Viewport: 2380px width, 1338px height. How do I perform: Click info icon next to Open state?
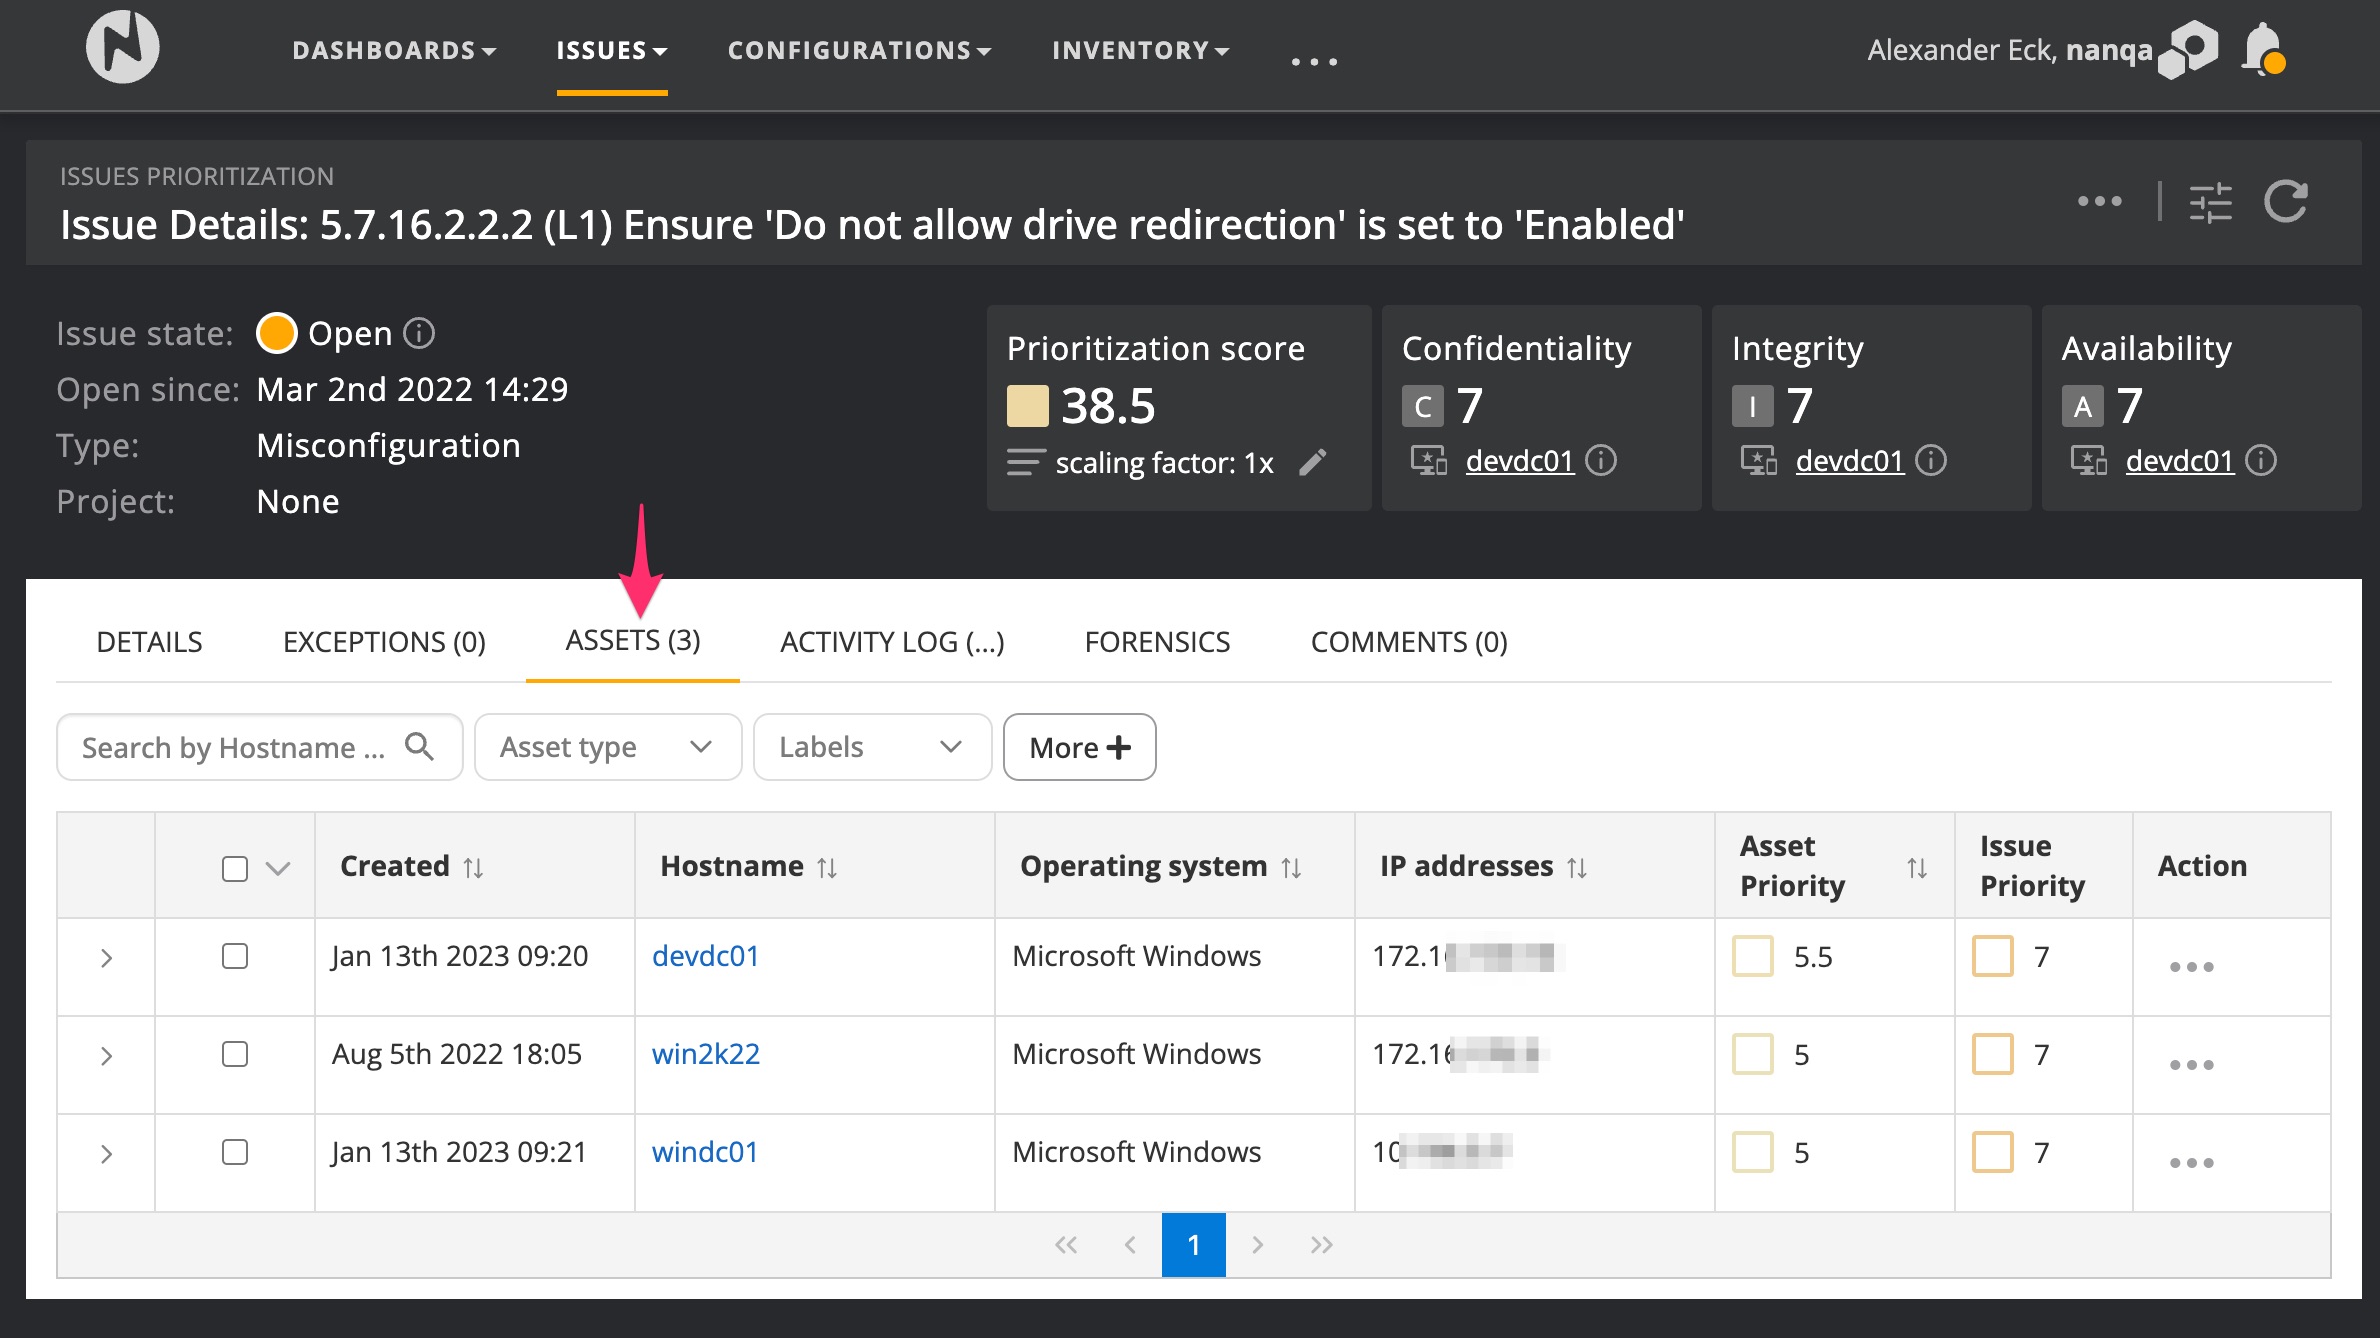(x=419, y=333)
